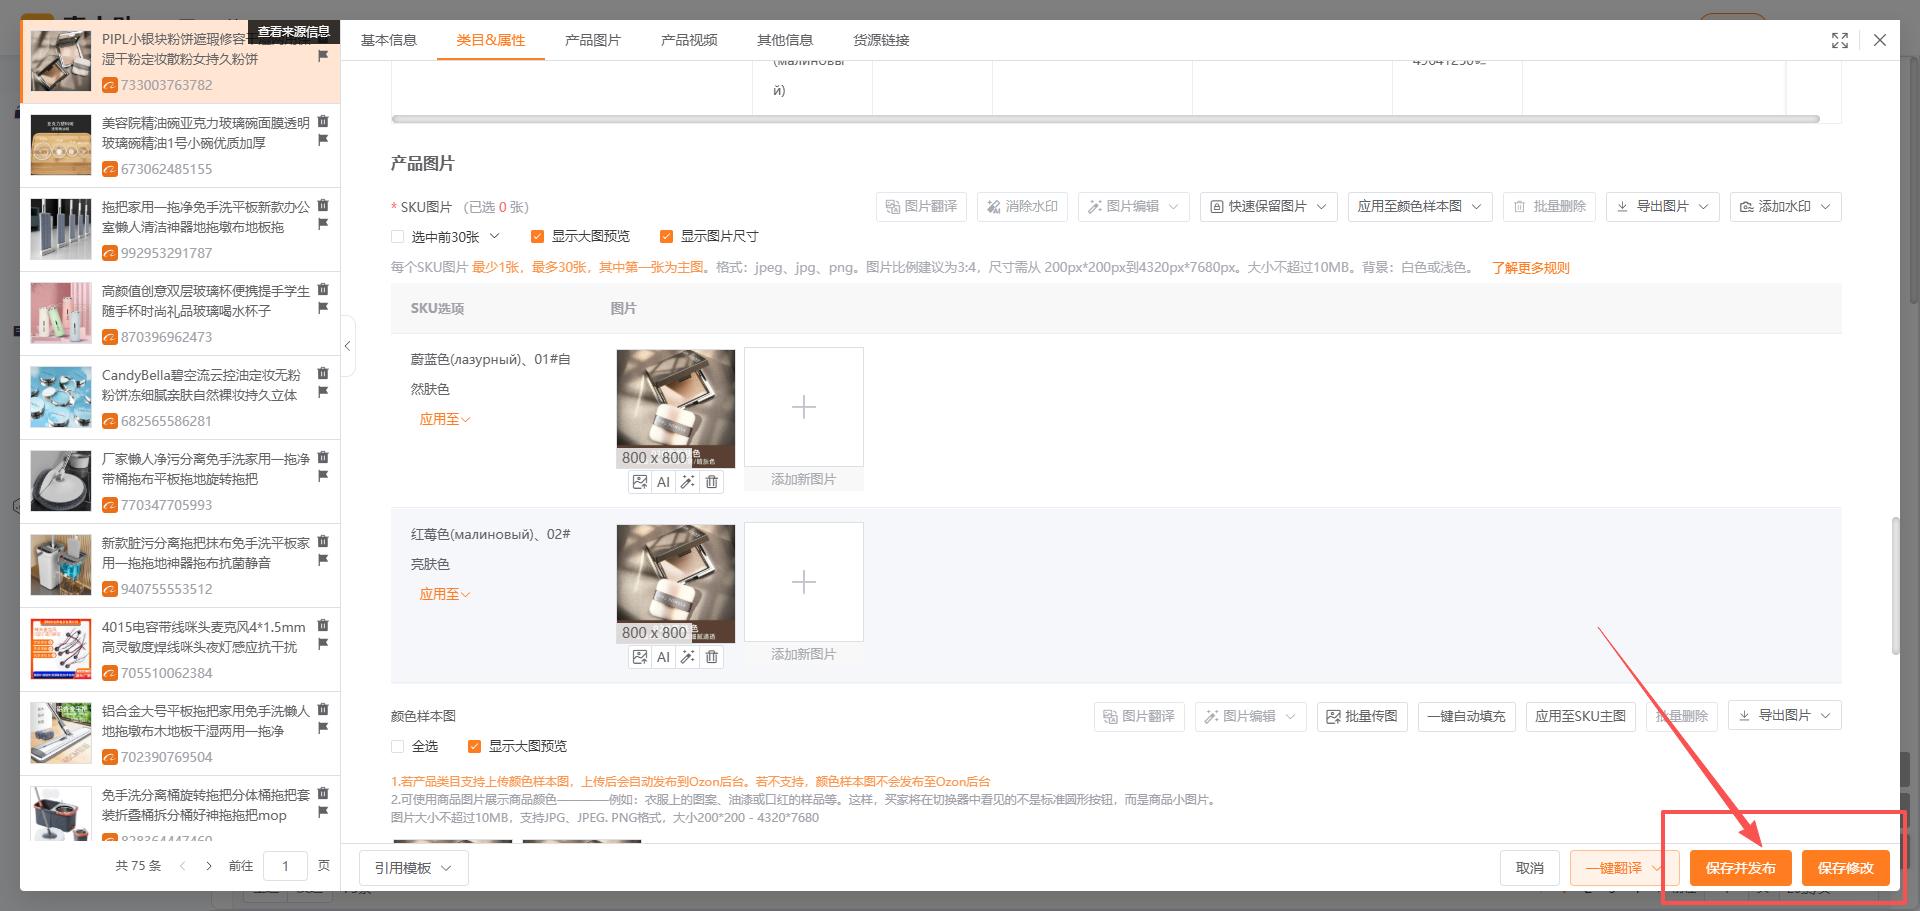Click the flag icon on the PIPL小银块粉饼 product
The height and width of the screenshot is (911, 1920).
coord(323,56)
